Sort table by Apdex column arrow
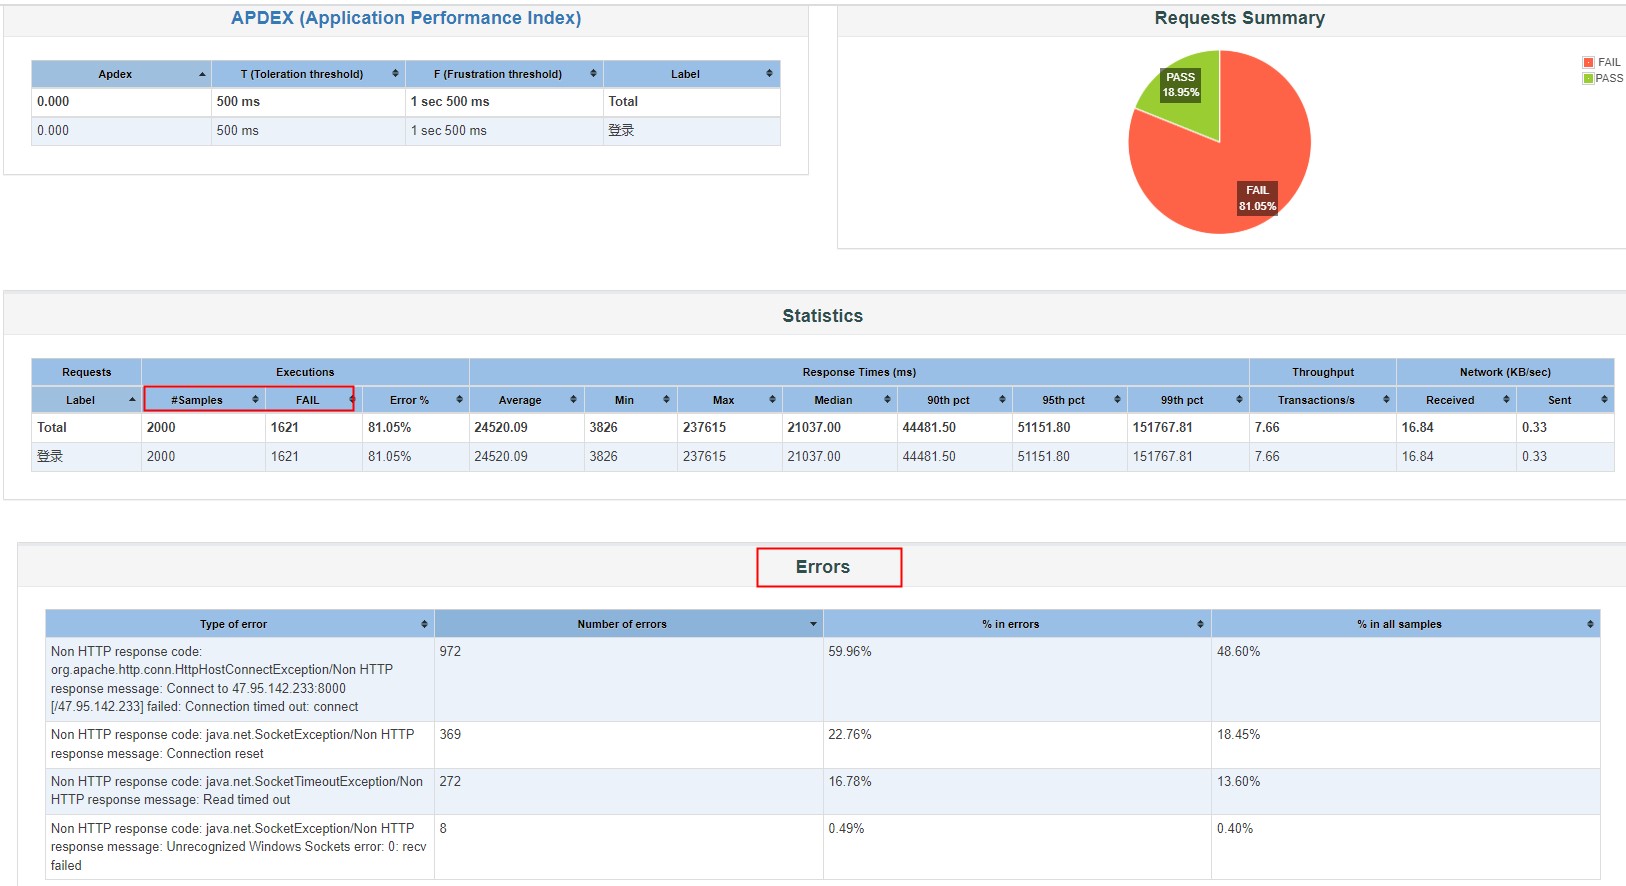This screenshot has width=1626, height=886. click(202, 74)
